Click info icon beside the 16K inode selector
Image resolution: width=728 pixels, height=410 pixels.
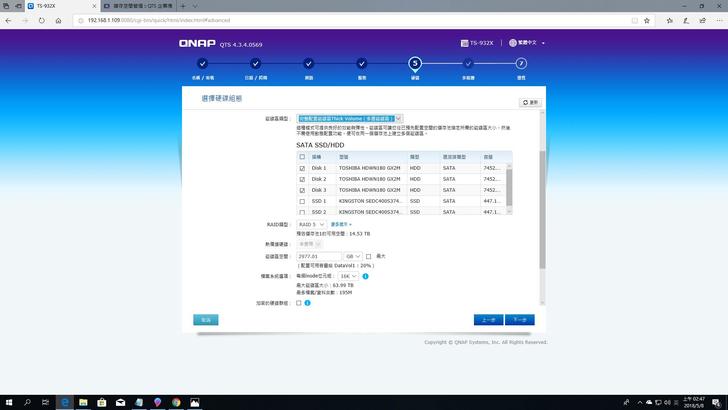tap(366, 275)
